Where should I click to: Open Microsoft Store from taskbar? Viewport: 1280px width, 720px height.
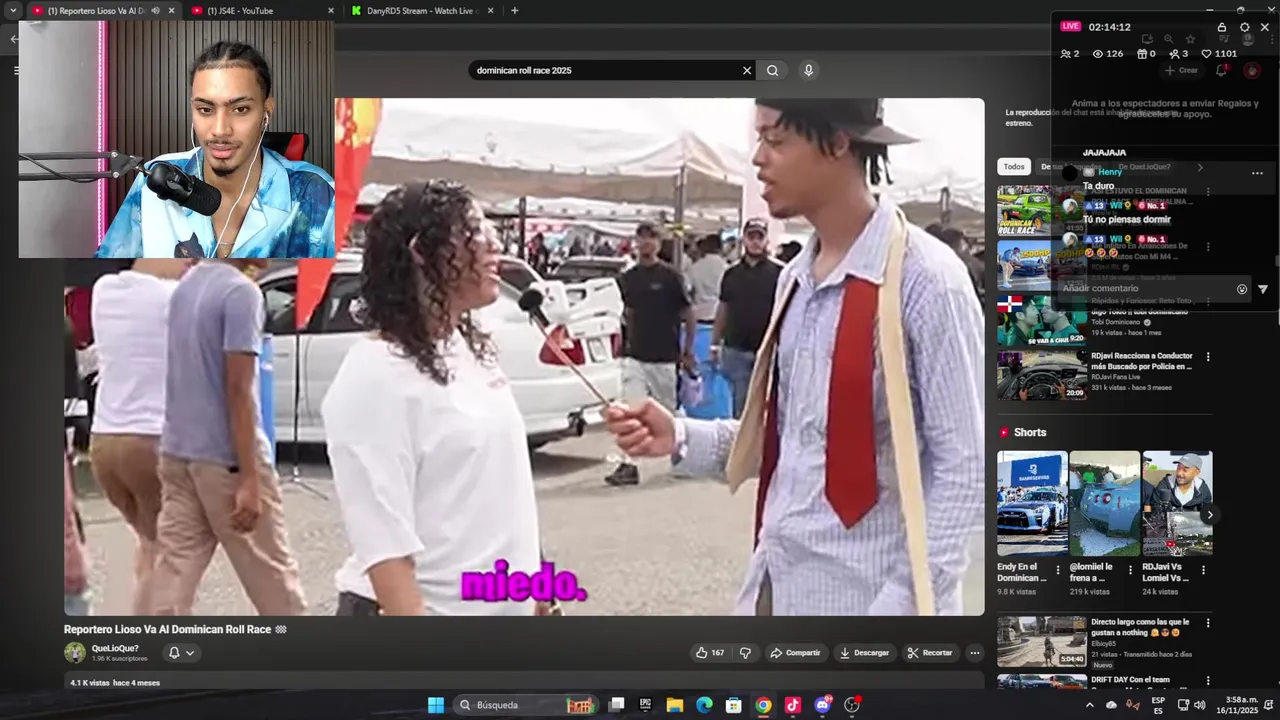pos(733,705)
